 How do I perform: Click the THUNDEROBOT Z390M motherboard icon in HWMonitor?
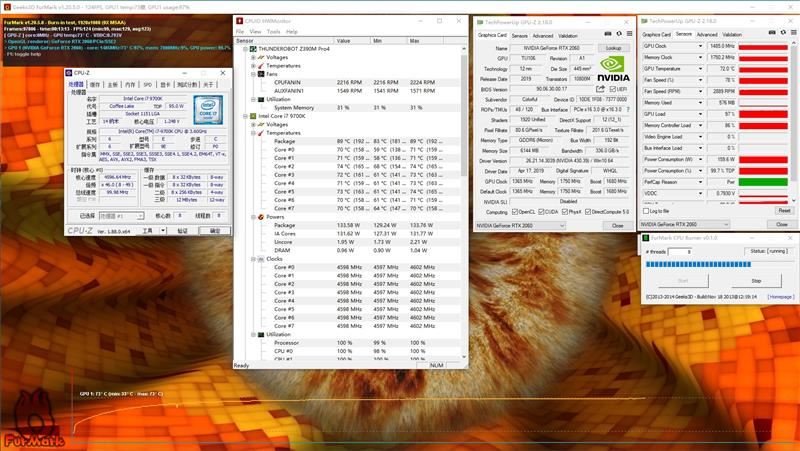(x=253, y=48)
